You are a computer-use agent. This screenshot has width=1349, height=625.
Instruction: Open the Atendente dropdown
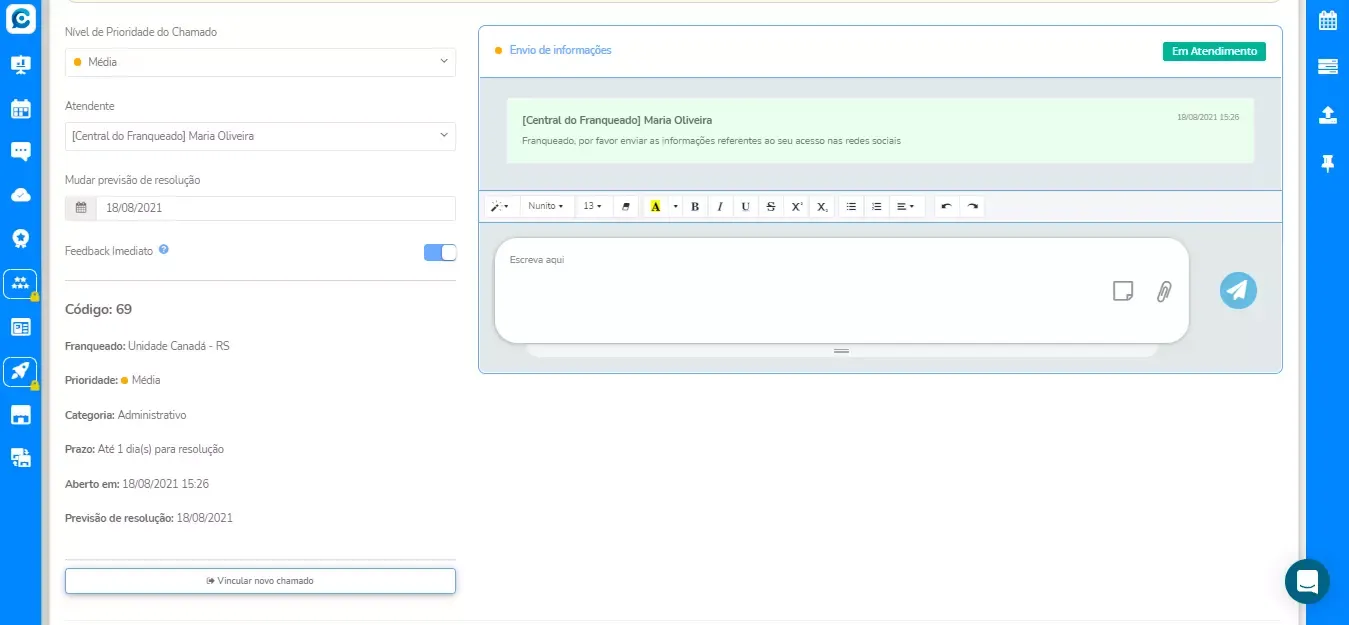(x=260, y=136)
